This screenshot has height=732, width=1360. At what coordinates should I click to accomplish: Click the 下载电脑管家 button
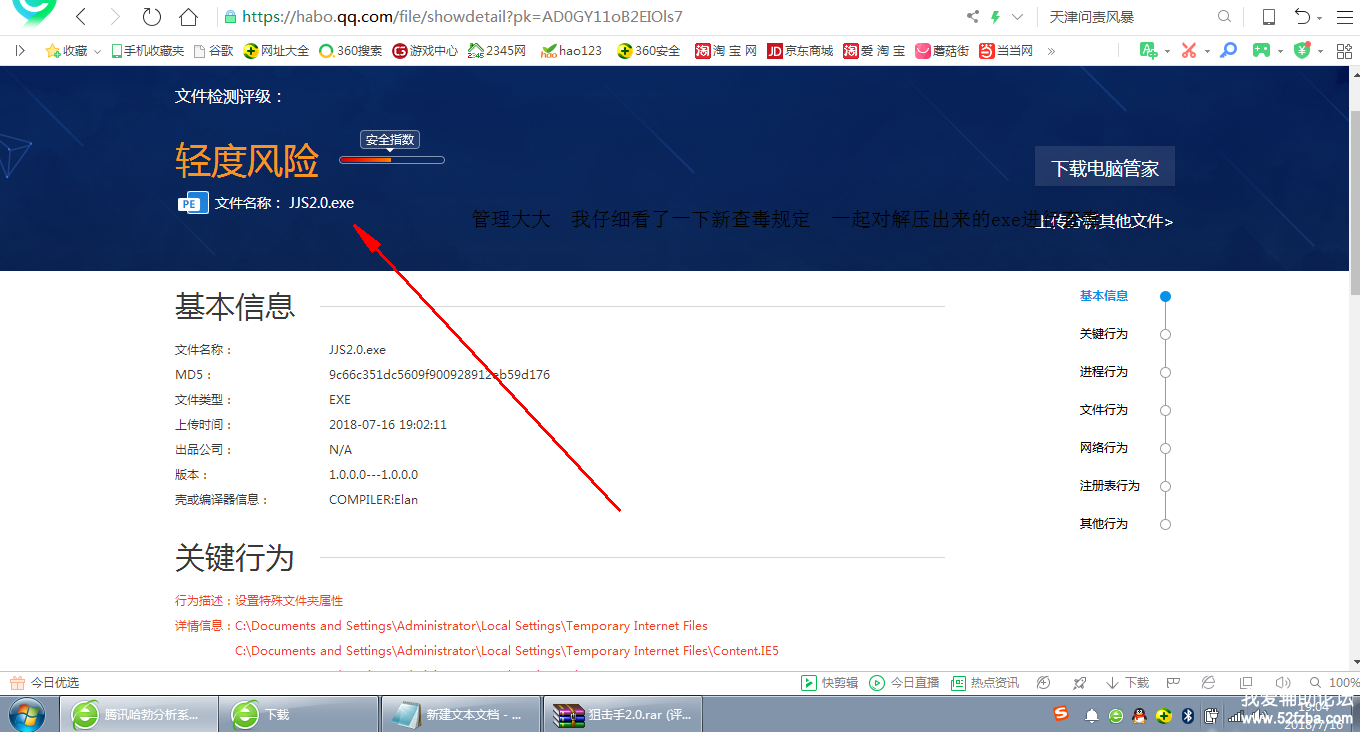(1105, 168)
